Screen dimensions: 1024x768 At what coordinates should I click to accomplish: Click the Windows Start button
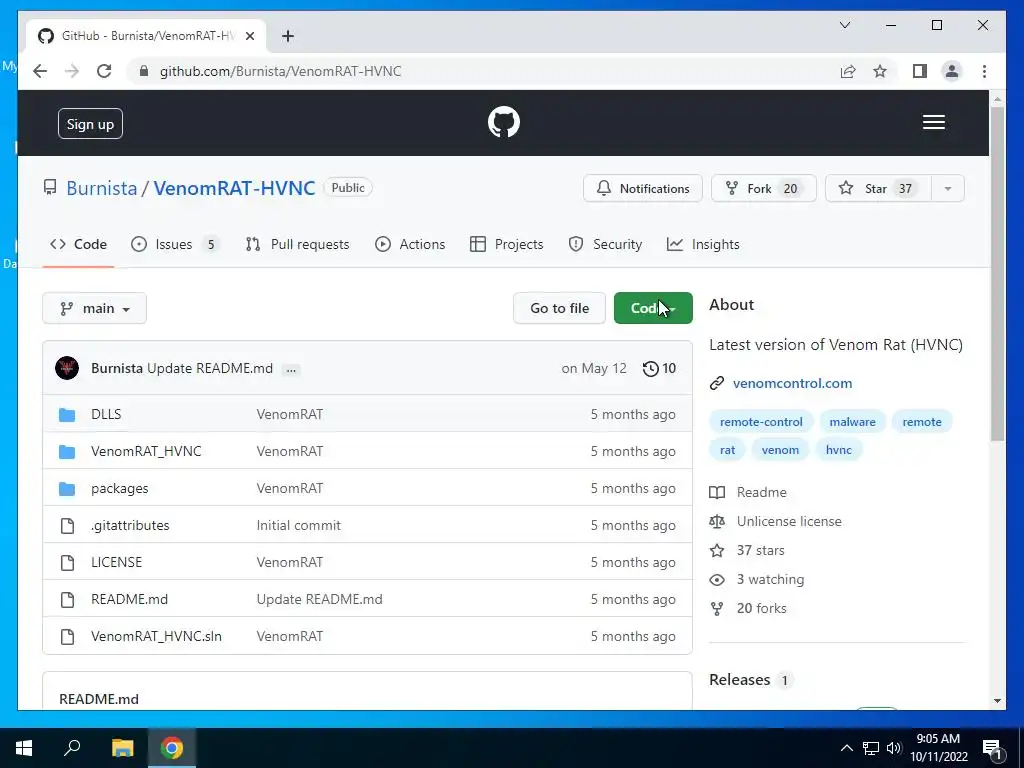24,748
